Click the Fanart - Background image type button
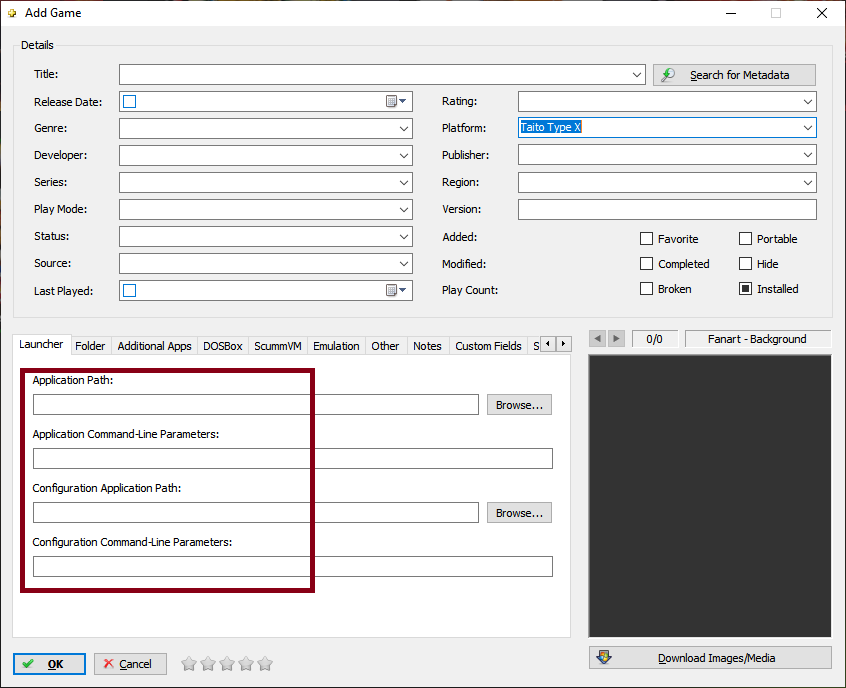The height and width of the screenshot is (688, 846). (758, 339)
